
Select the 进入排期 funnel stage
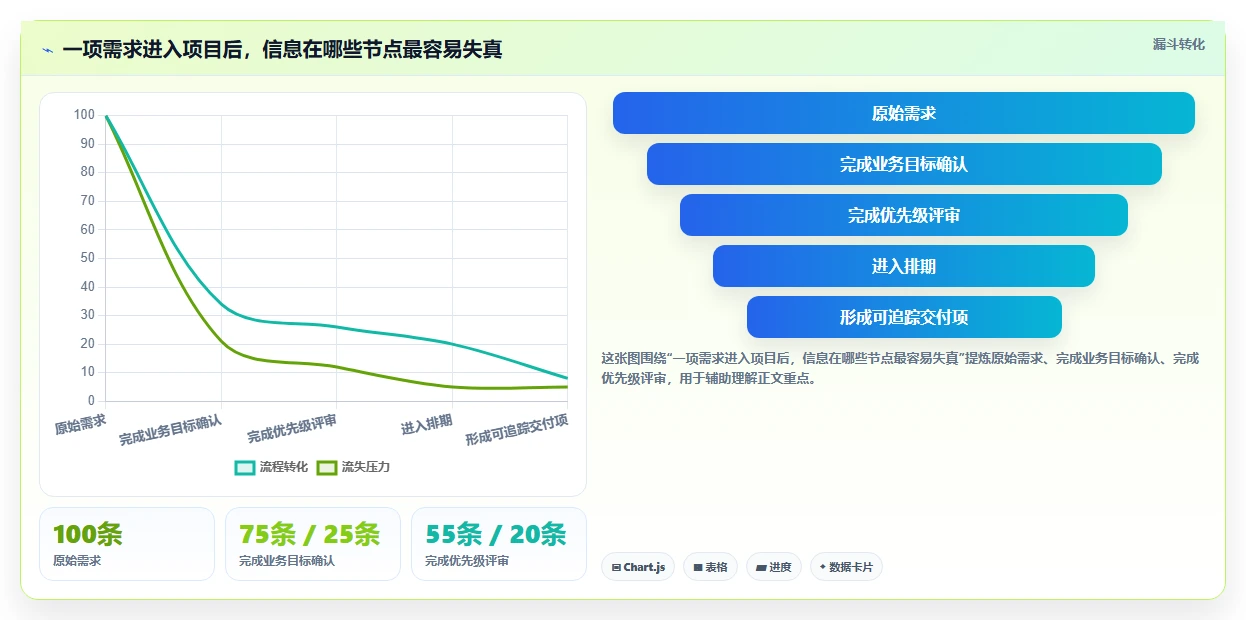tap(904, 266)
